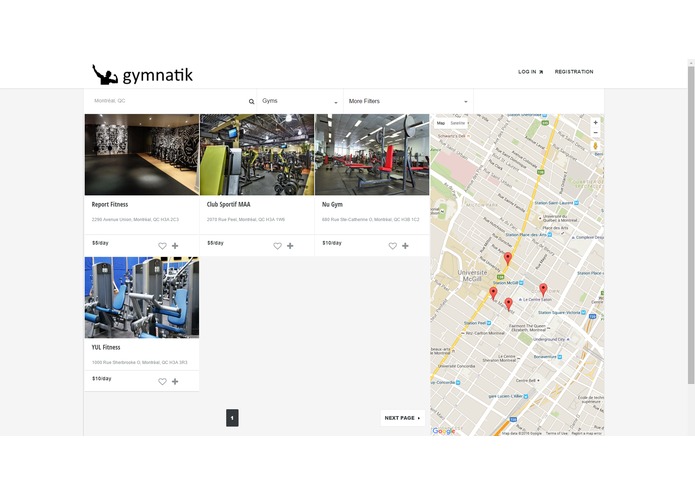Add Report Fitness with plus icon
The image size is (695, 494).
175,246
